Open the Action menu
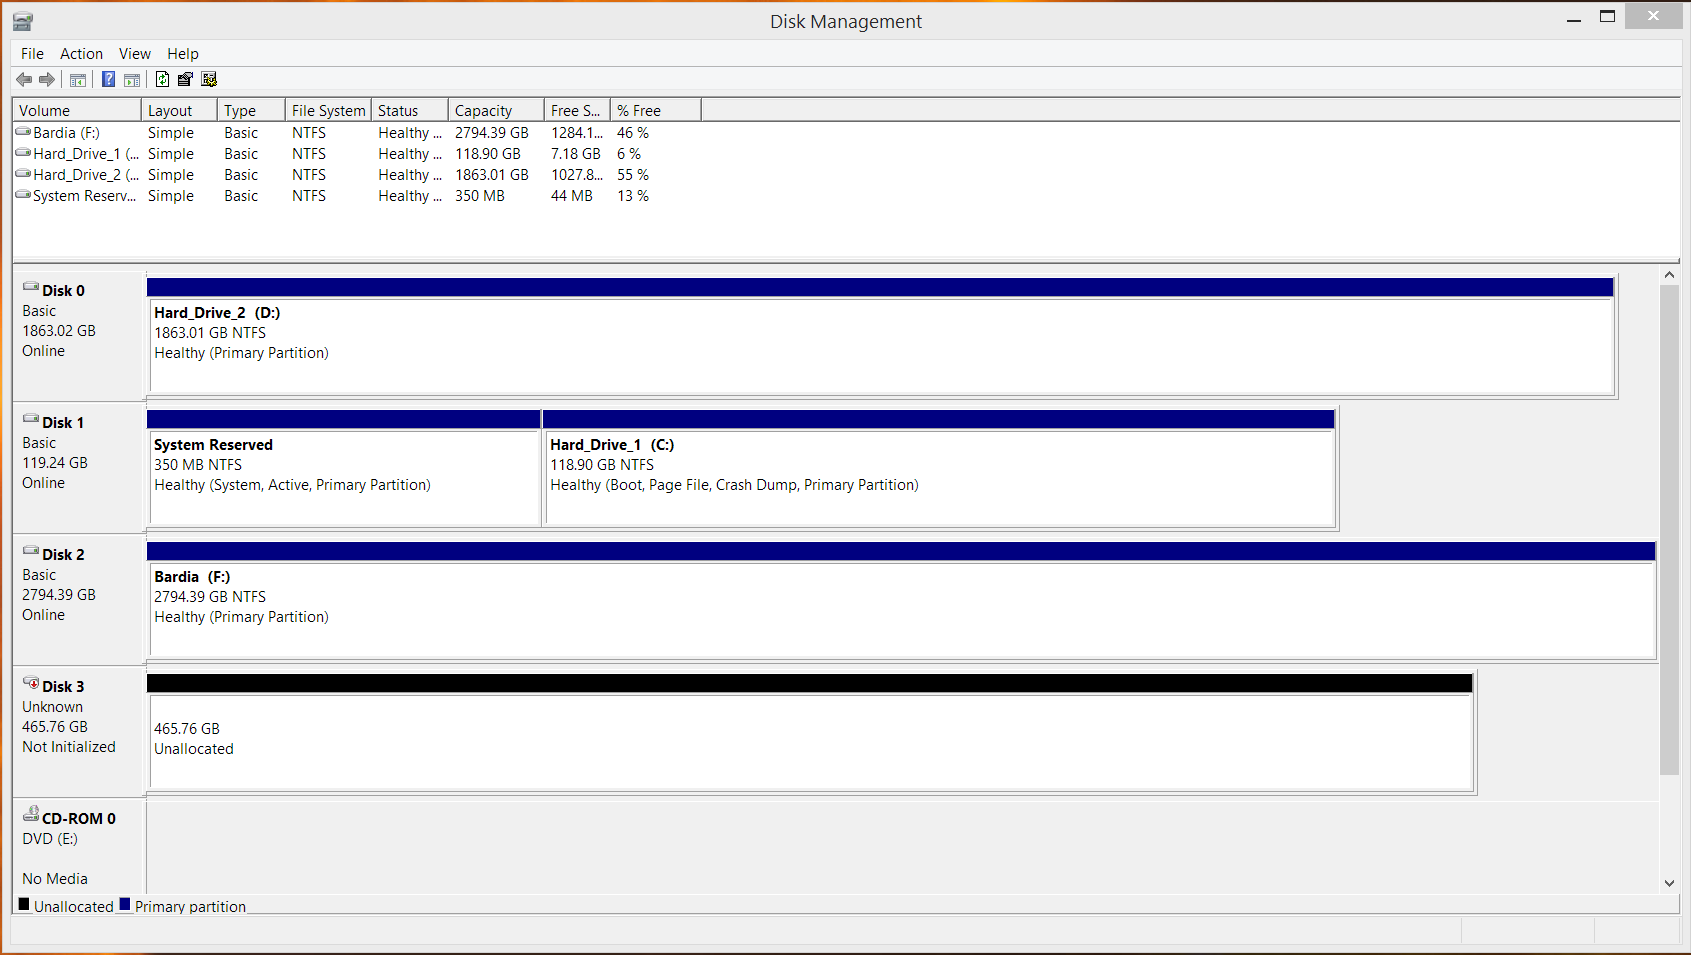The image size is (1691, 955). [x=81, y=54]
